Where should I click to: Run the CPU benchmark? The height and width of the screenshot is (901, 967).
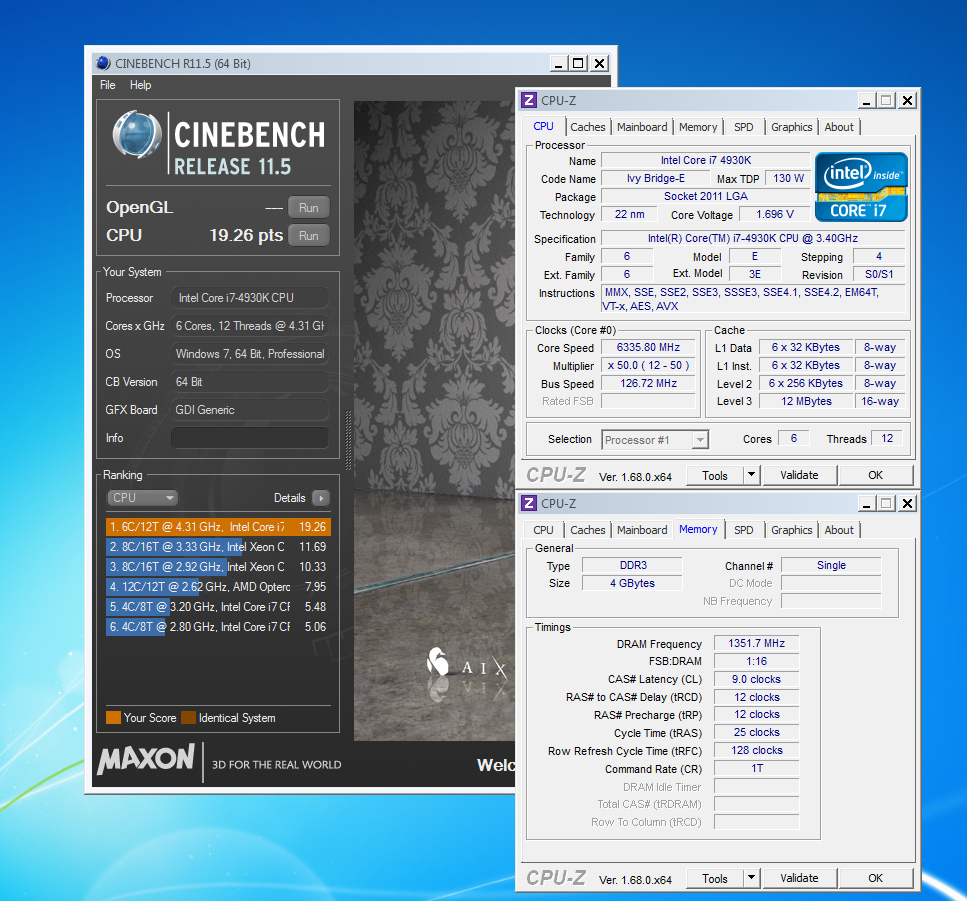click(x=308, y=236)
